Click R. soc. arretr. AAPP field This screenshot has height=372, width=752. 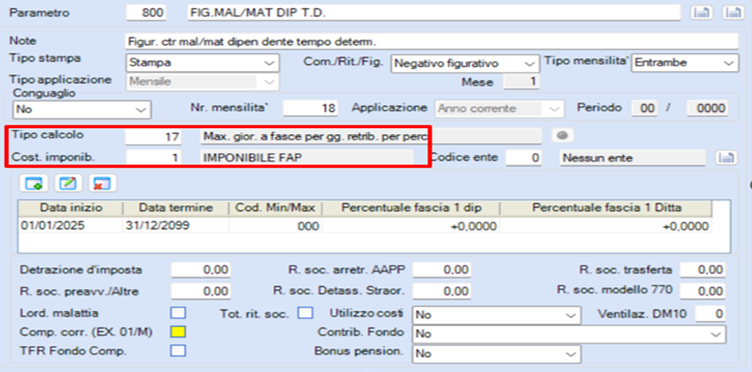click(x=442, y=270)
